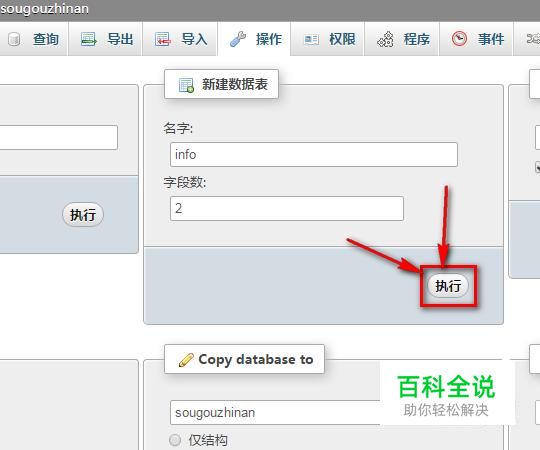The width and height of the screenshot is (540, 450).
Task: Click the 名字 field containing info
Action: [314, 155]
